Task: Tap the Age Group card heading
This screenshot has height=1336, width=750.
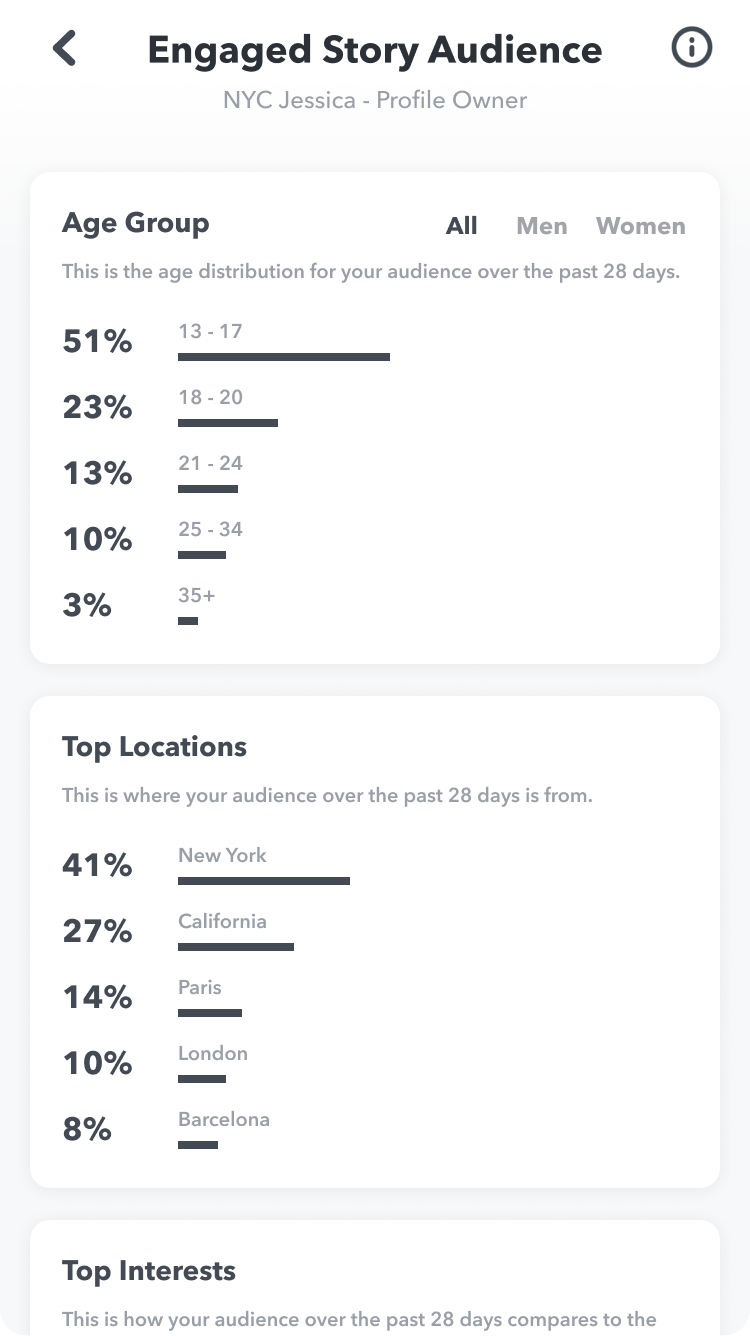Action: click(136, 223)
